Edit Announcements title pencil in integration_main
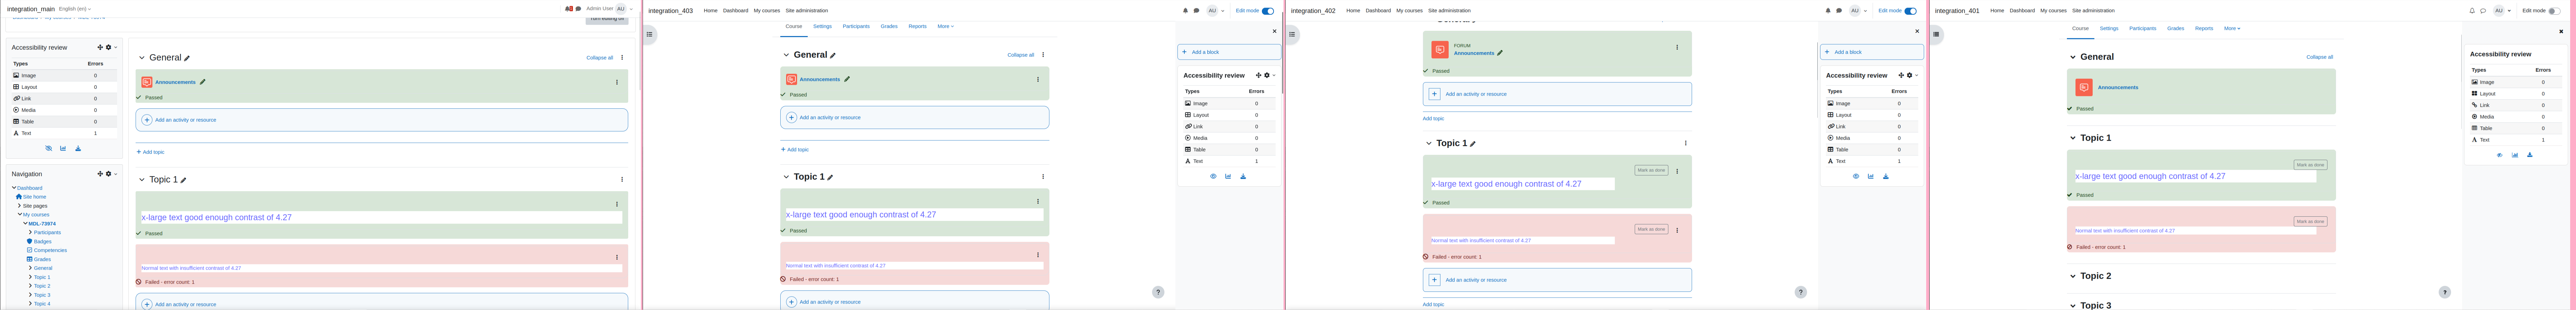The height and width of the screenshot is (310, 2576). point(203,82)
